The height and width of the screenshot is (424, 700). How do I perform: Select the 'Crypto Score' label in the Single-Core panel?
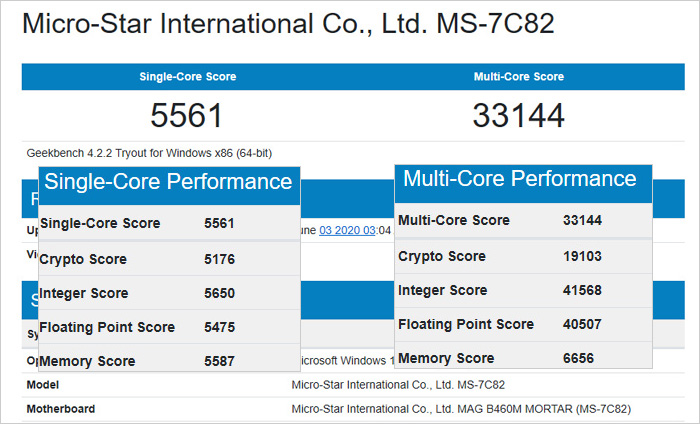tap(83, 259)
